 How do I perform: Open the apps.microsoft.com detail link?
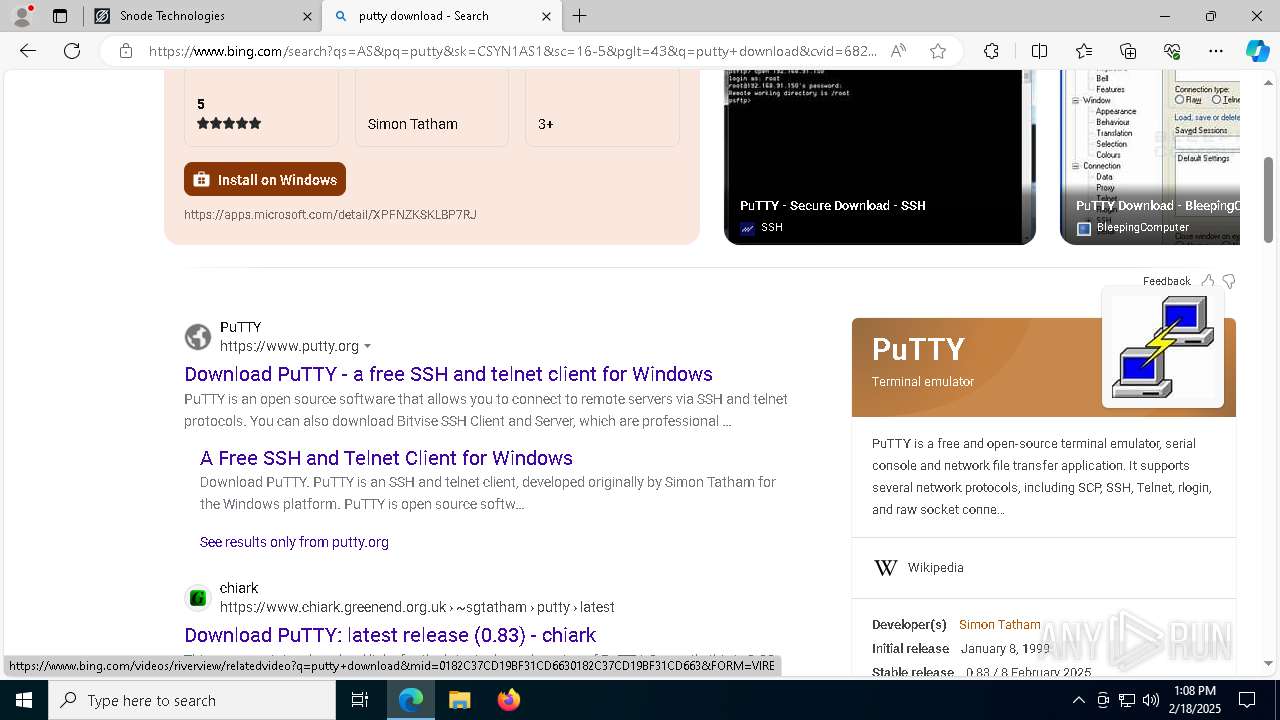(330, 214)
